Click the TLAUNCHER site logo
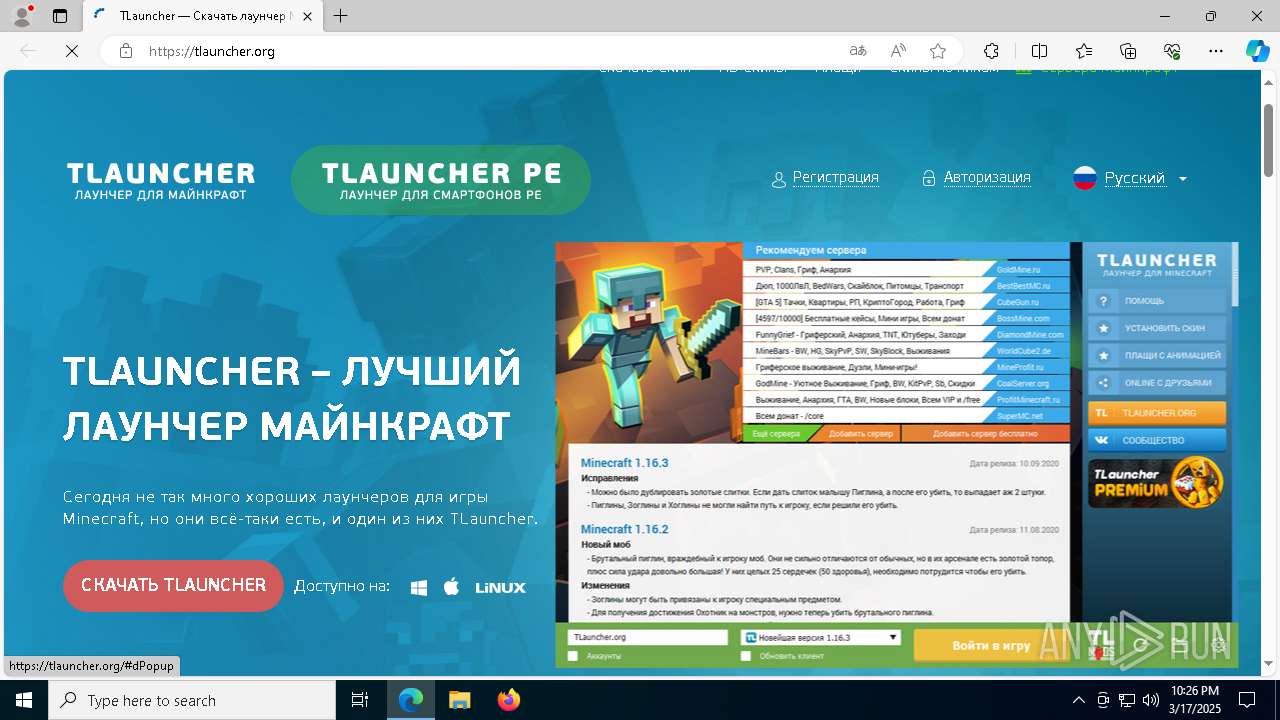Viewport: 1280px width, 720px height. click(x=161, y=181)
